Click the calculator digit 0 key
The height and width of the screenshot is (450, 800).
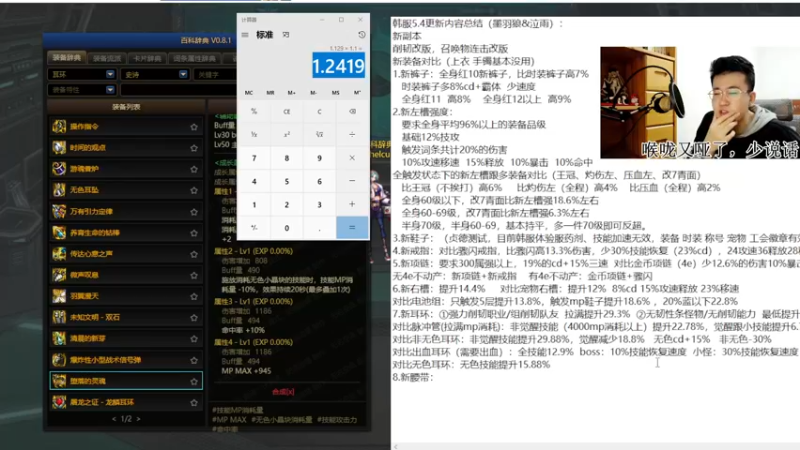(x=287, y=228)
